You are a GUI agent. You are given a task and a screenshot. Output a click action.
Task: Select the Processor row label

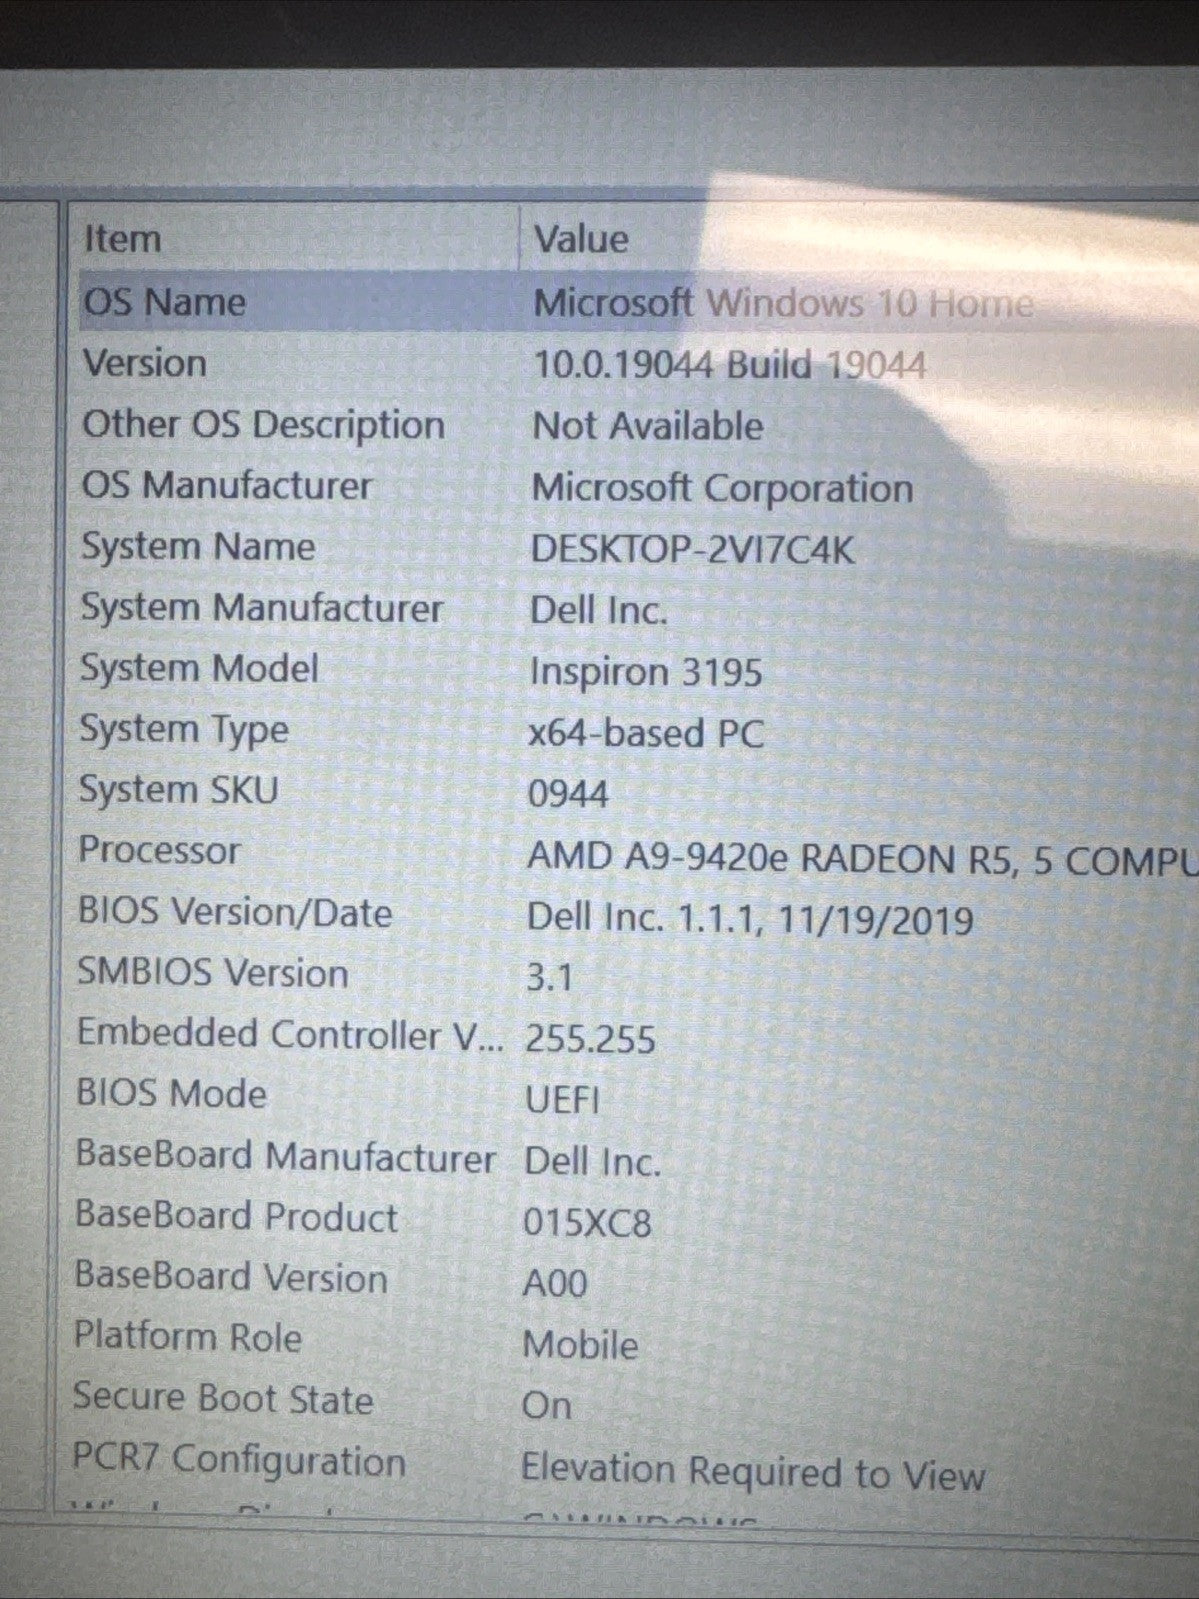pyautogui.click(x=159, y=851)
